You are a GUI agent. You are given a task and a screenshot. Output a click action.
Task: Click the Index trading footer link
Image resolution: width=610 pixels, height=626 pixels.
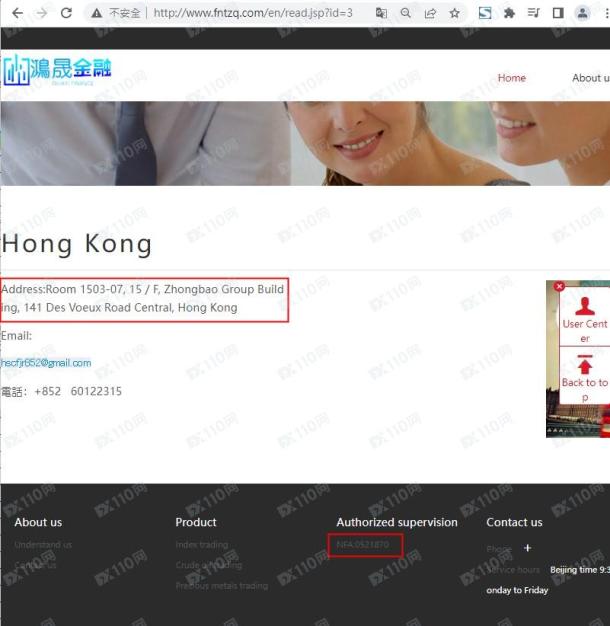[x=202, y=545]
